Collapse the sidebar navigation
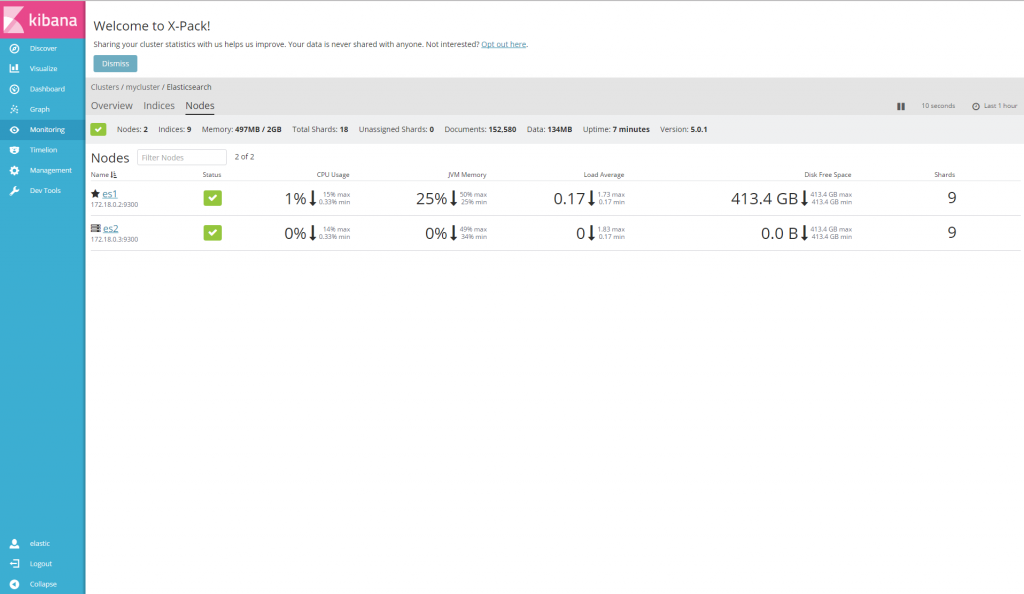Viewport: 1024px width, 594px height. tap(42, 584)
